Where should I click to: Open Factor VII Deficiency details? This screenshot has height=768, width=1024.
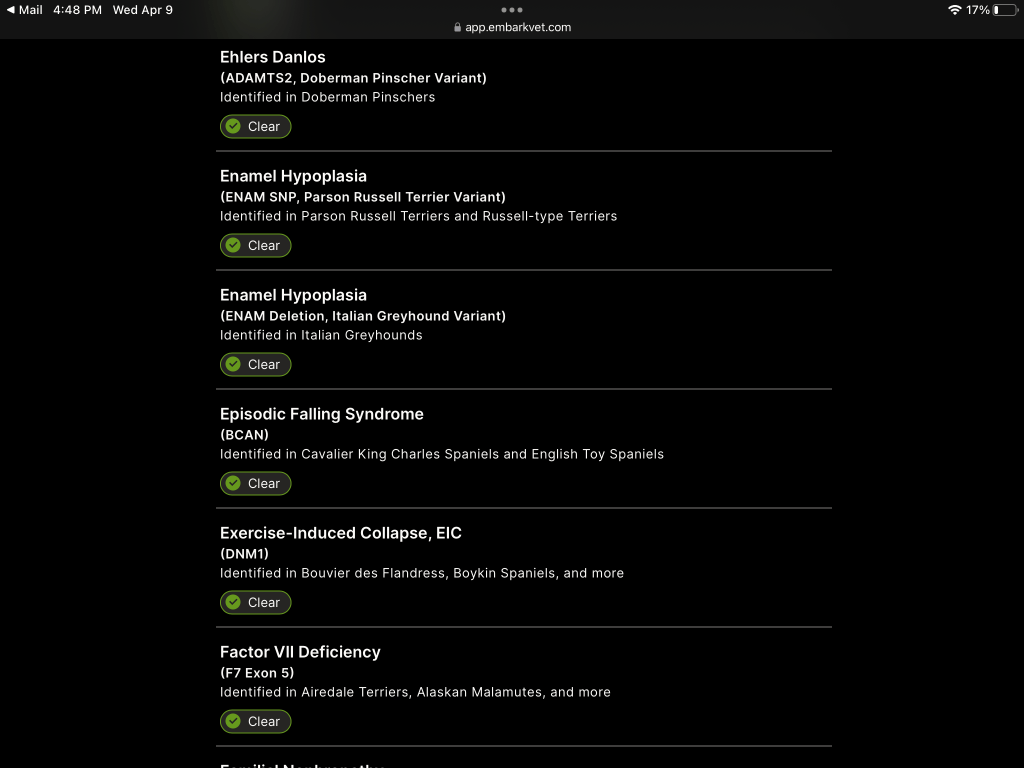[x=300, y=652]
